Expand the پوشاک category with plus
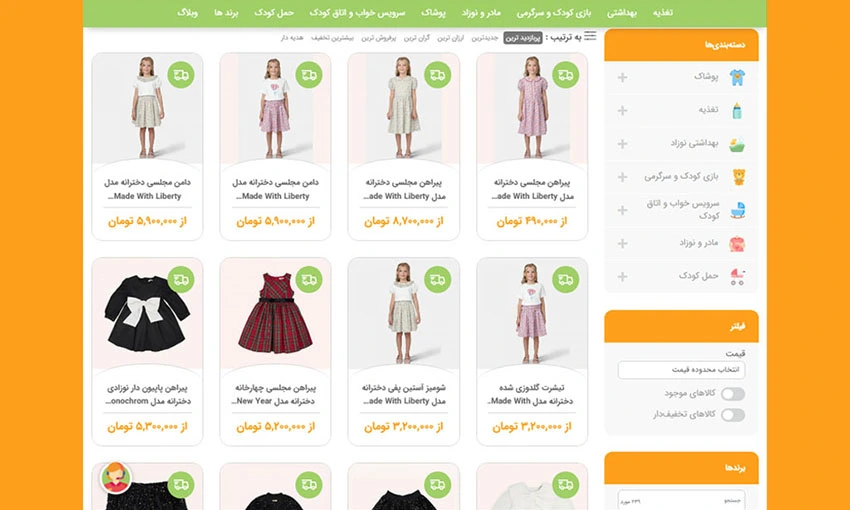 click(x=623, y=77)
